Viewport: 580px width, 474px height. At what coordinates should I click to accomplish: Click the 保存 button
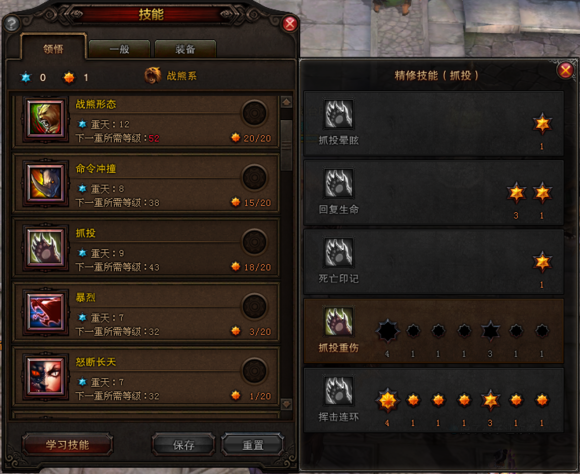[x=183, y=444]
